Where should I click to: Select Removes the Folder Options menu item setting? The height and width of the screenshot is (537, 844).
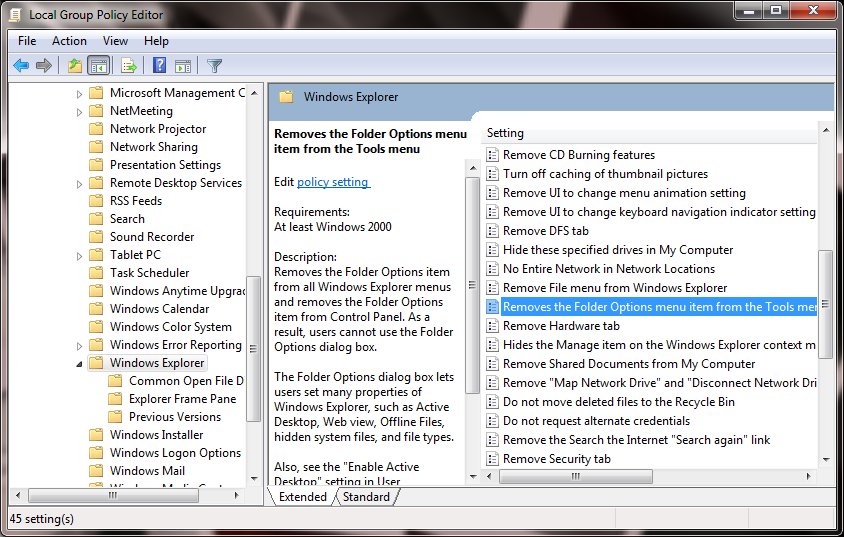(x=659, y=307)
